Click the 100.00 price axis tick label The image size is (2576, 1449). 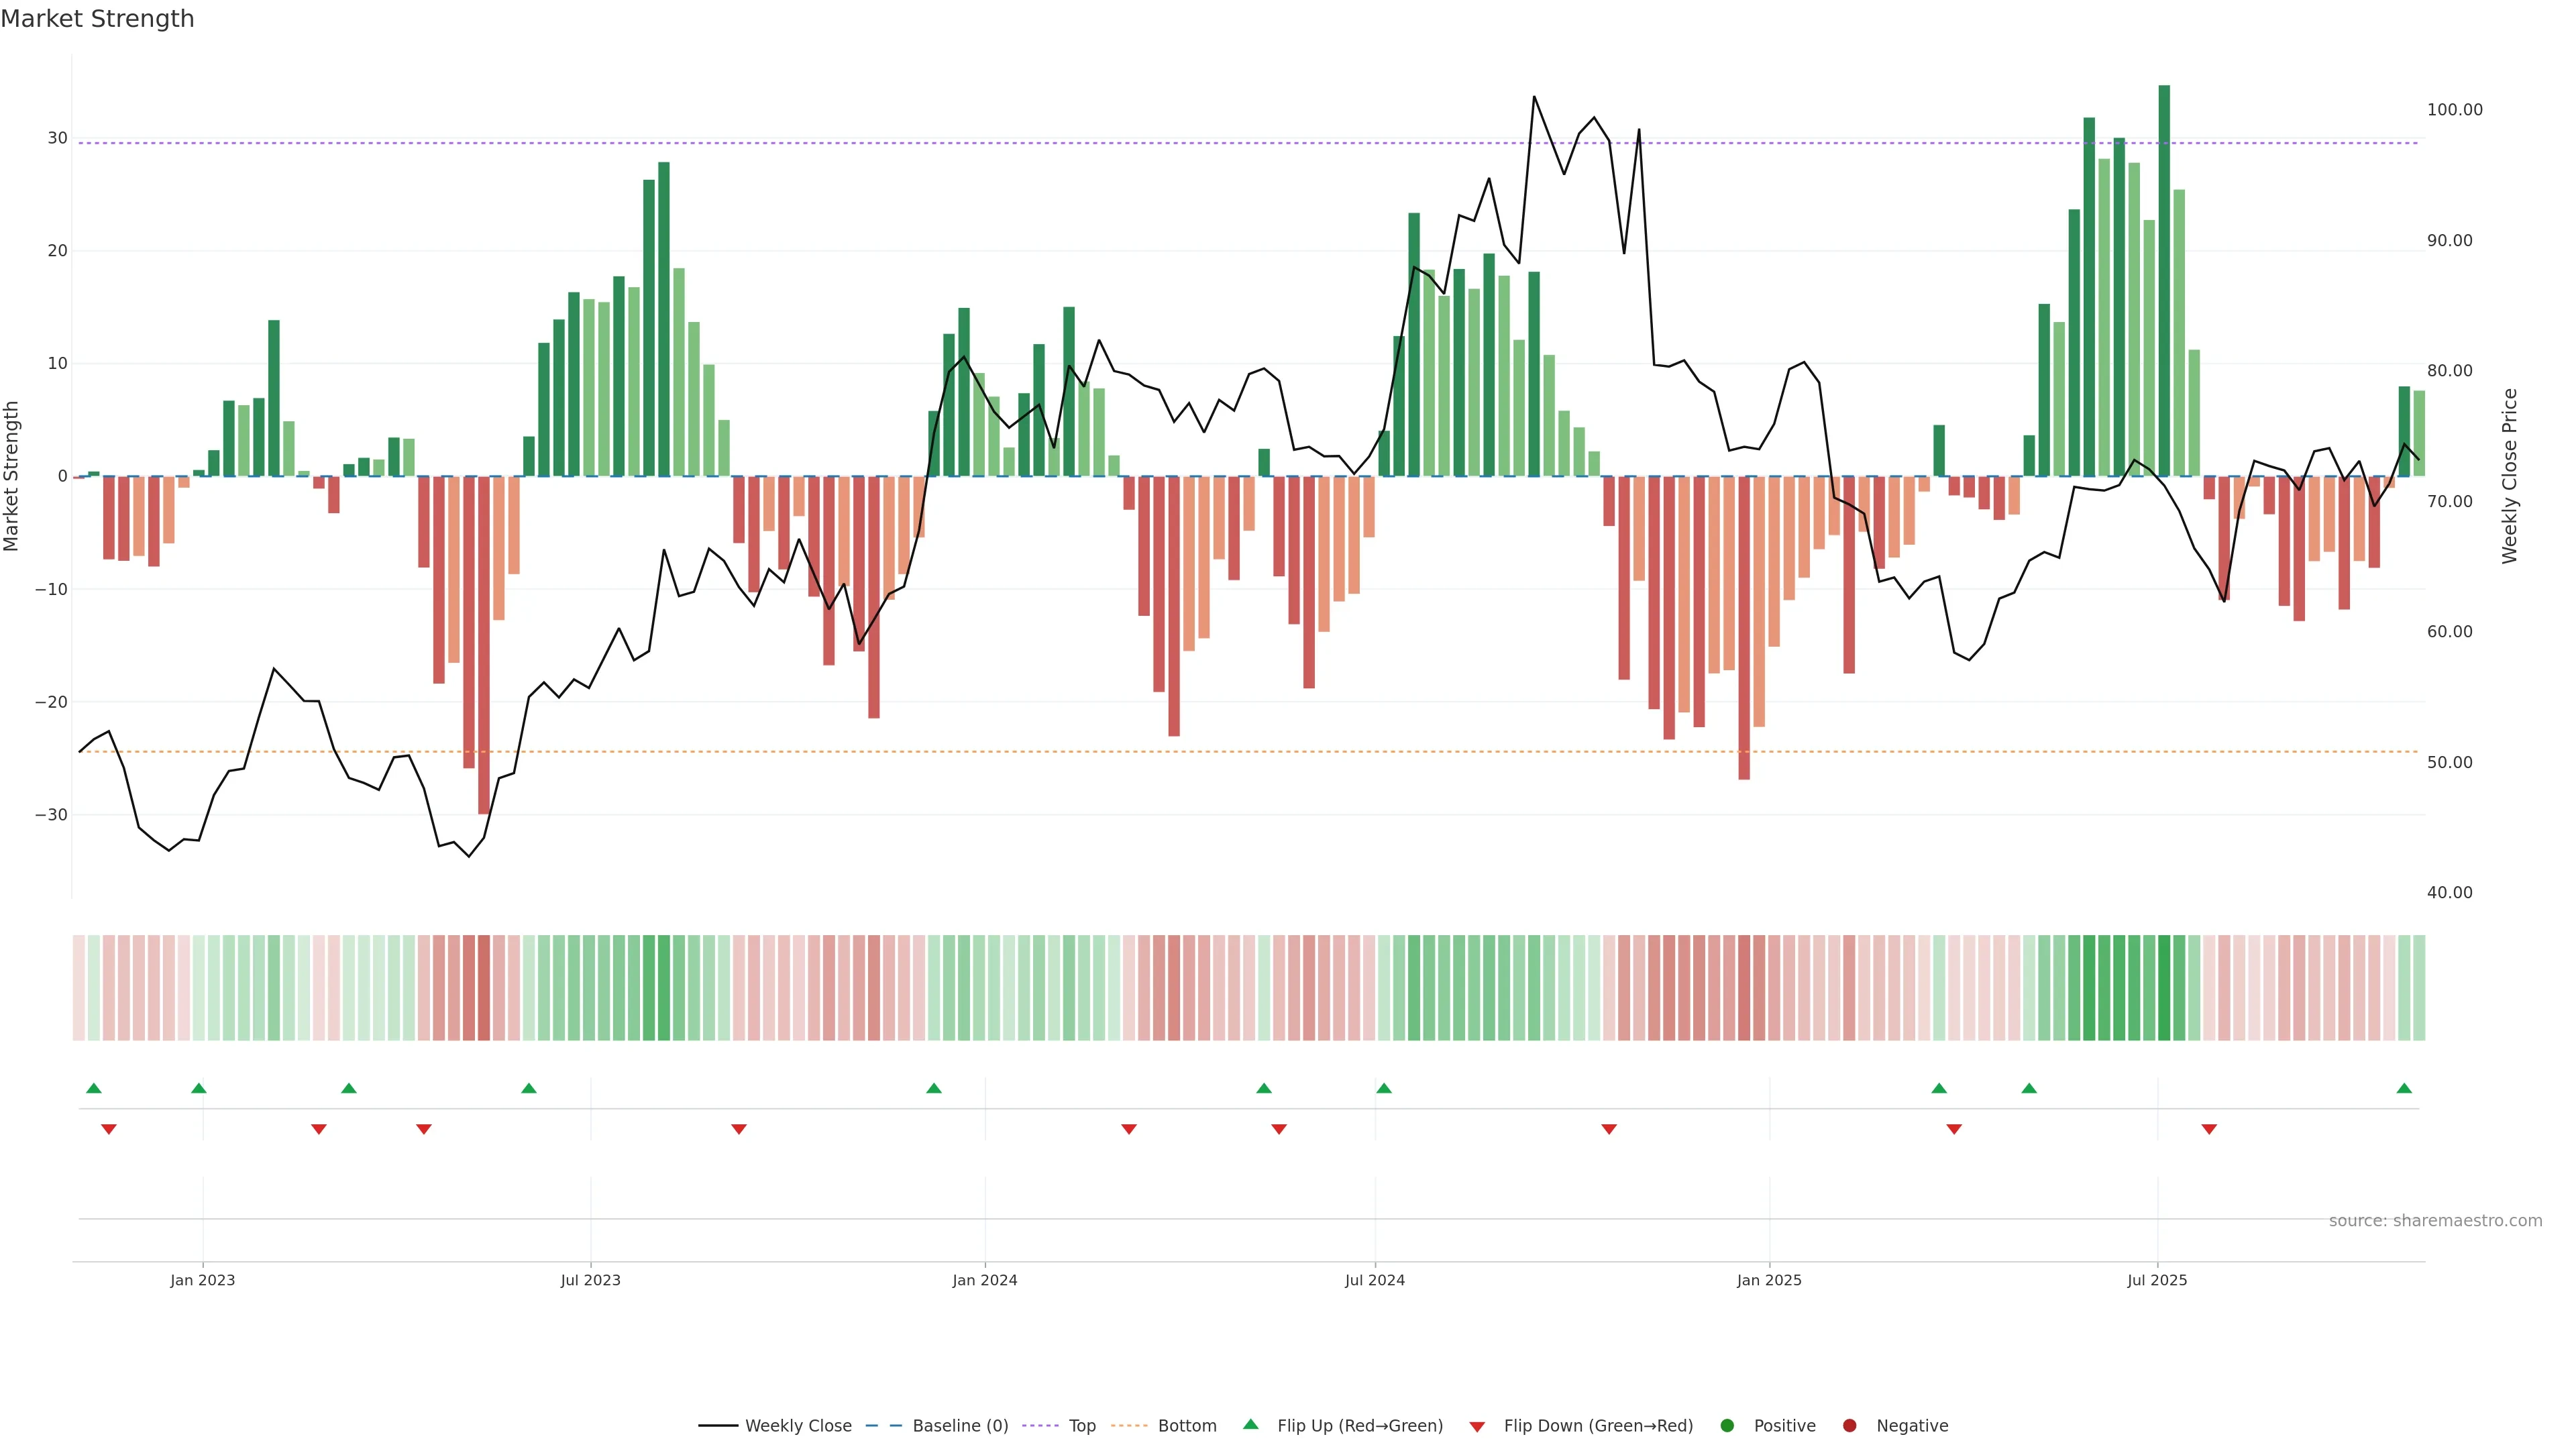tap(2454, 110)
